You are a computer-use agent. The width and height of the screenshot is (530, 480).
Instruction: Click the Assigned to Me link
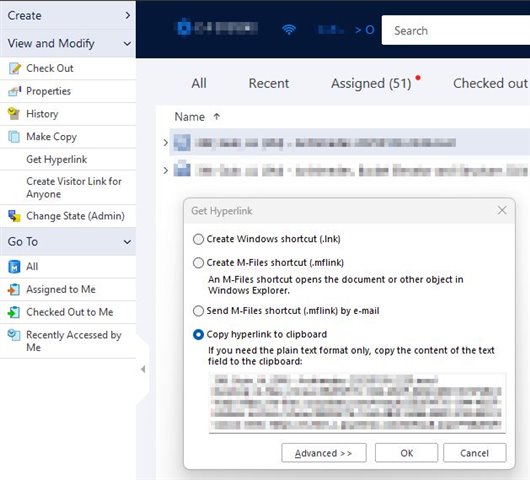tap(61, 290)
